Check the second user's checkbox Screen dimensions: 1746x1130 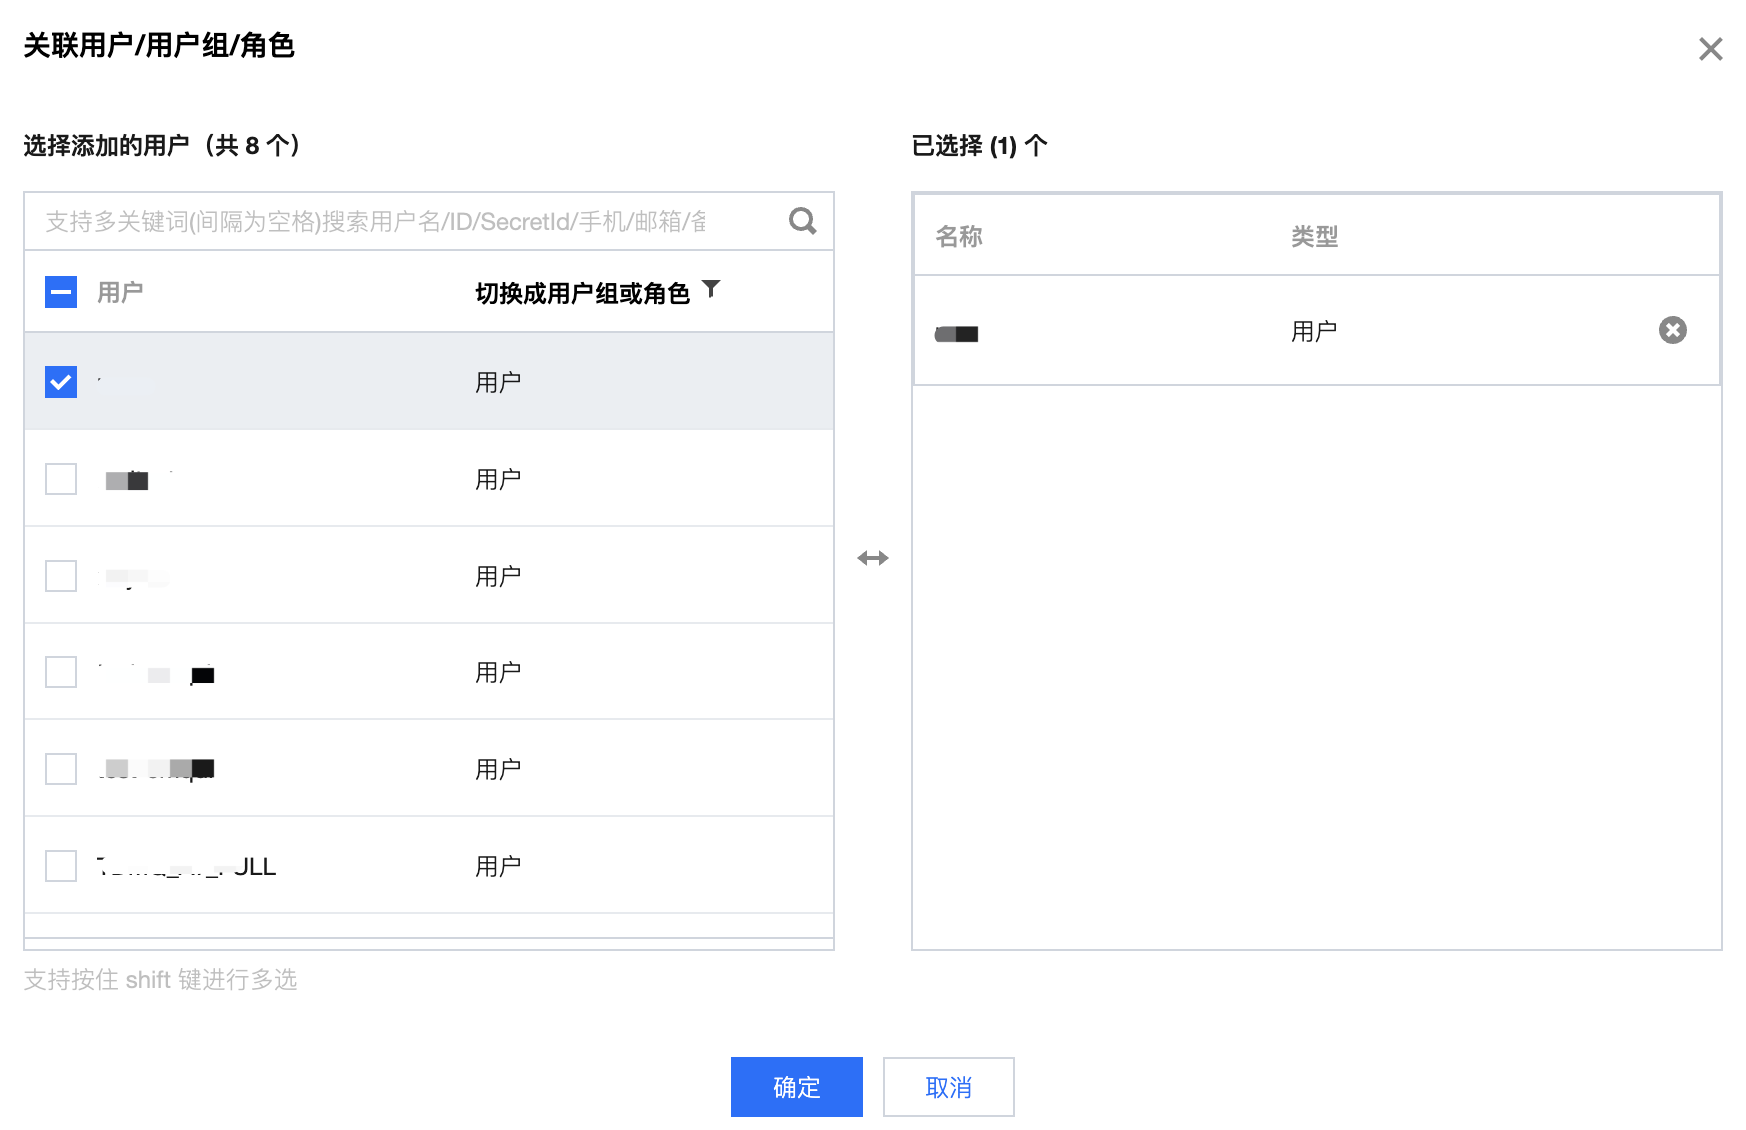tap(61, 479)
